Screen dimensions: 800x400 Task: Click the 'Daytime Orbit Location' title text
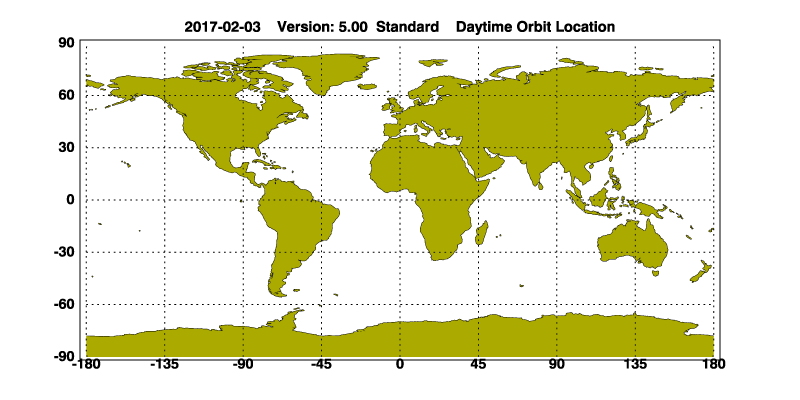click(535, 25)
